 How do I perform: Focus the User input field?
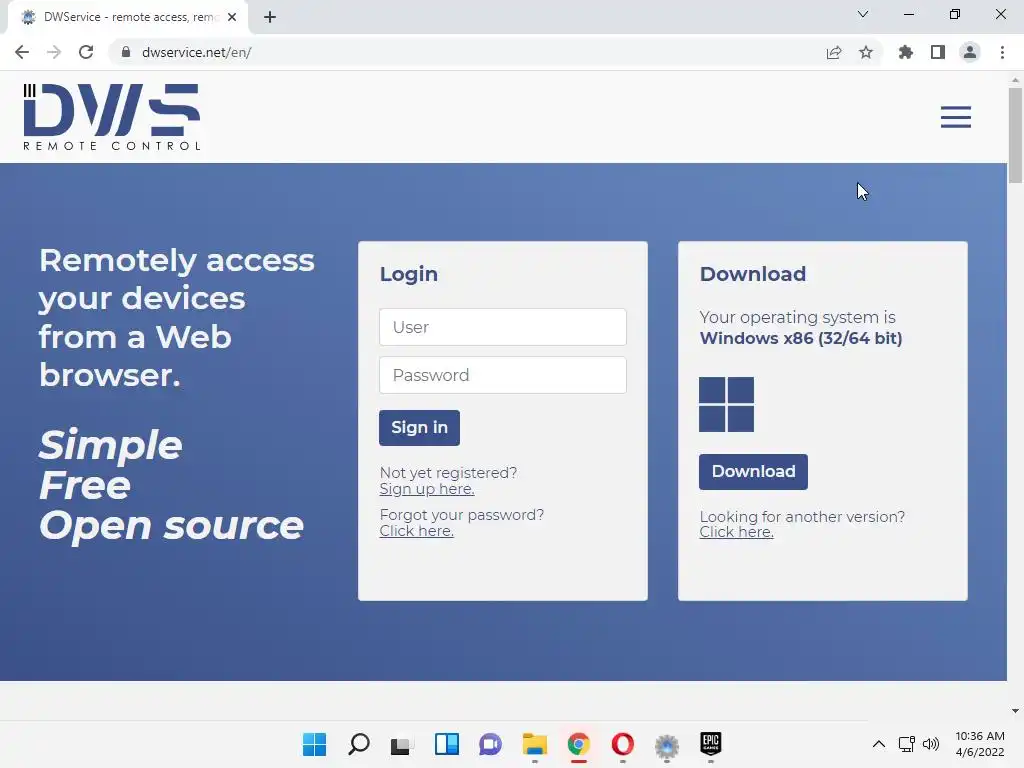(503, 327)
